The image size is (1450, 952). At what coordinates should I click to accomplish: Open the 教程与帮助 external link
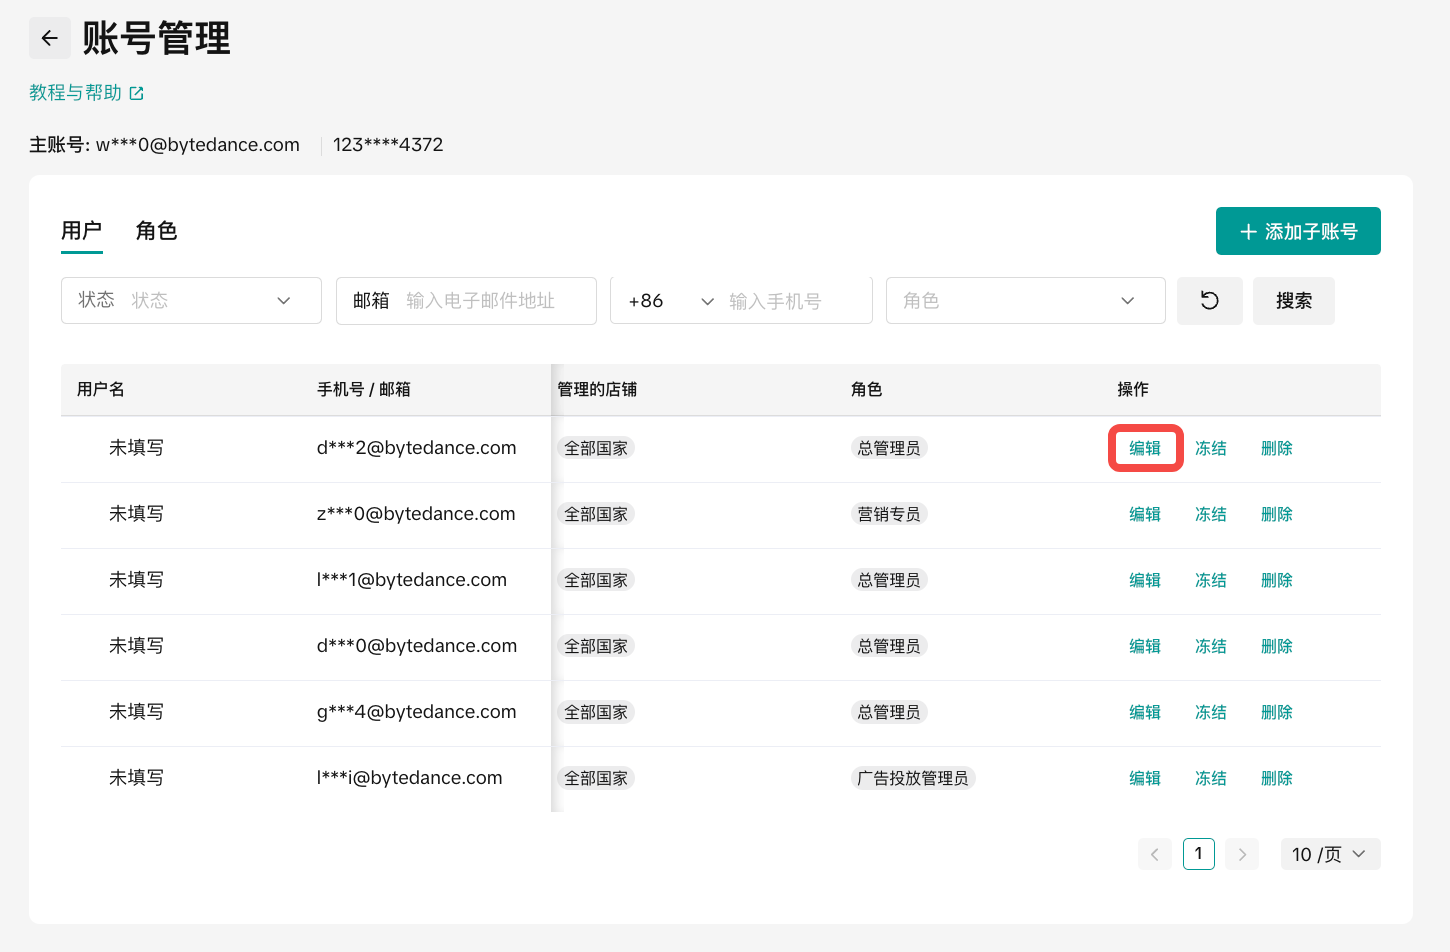87,93
